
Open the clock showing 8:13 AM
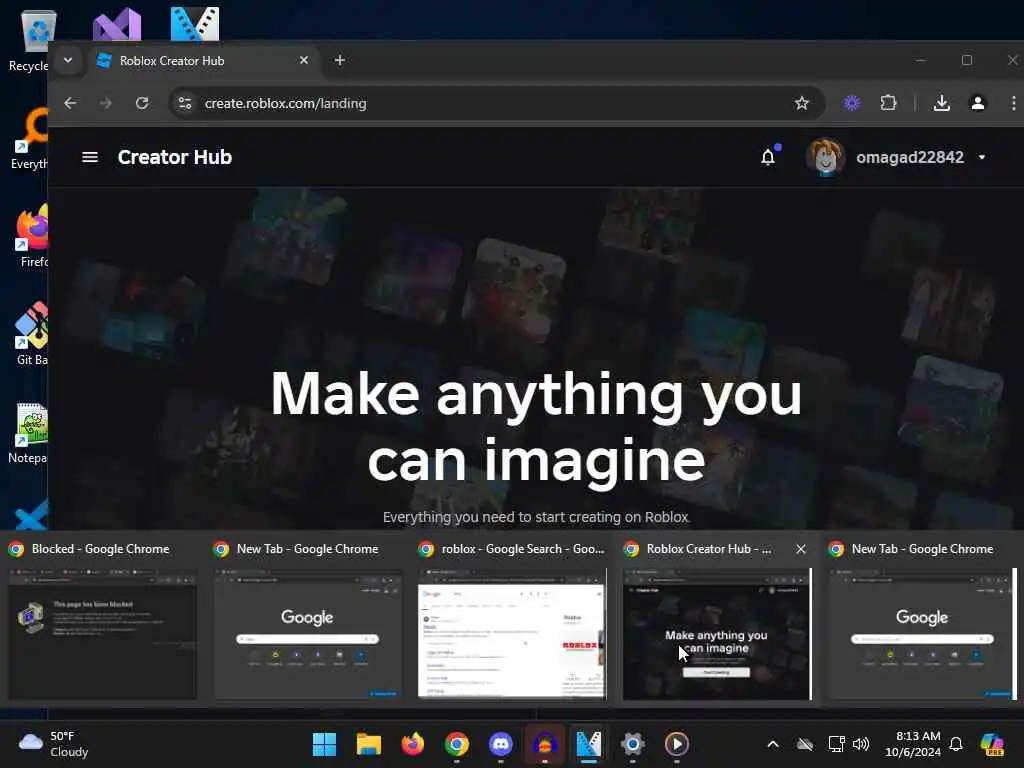pyautogui.click(x=912, y=744)
